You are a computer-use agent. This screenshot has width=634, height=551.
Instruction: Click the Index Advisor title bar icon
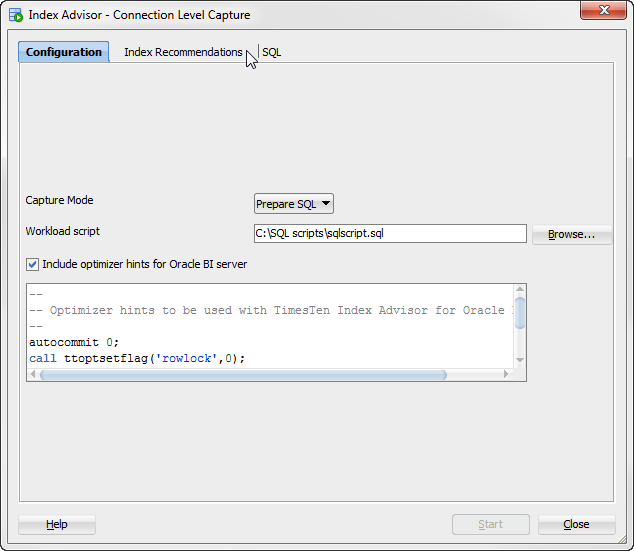pos(16,15)
